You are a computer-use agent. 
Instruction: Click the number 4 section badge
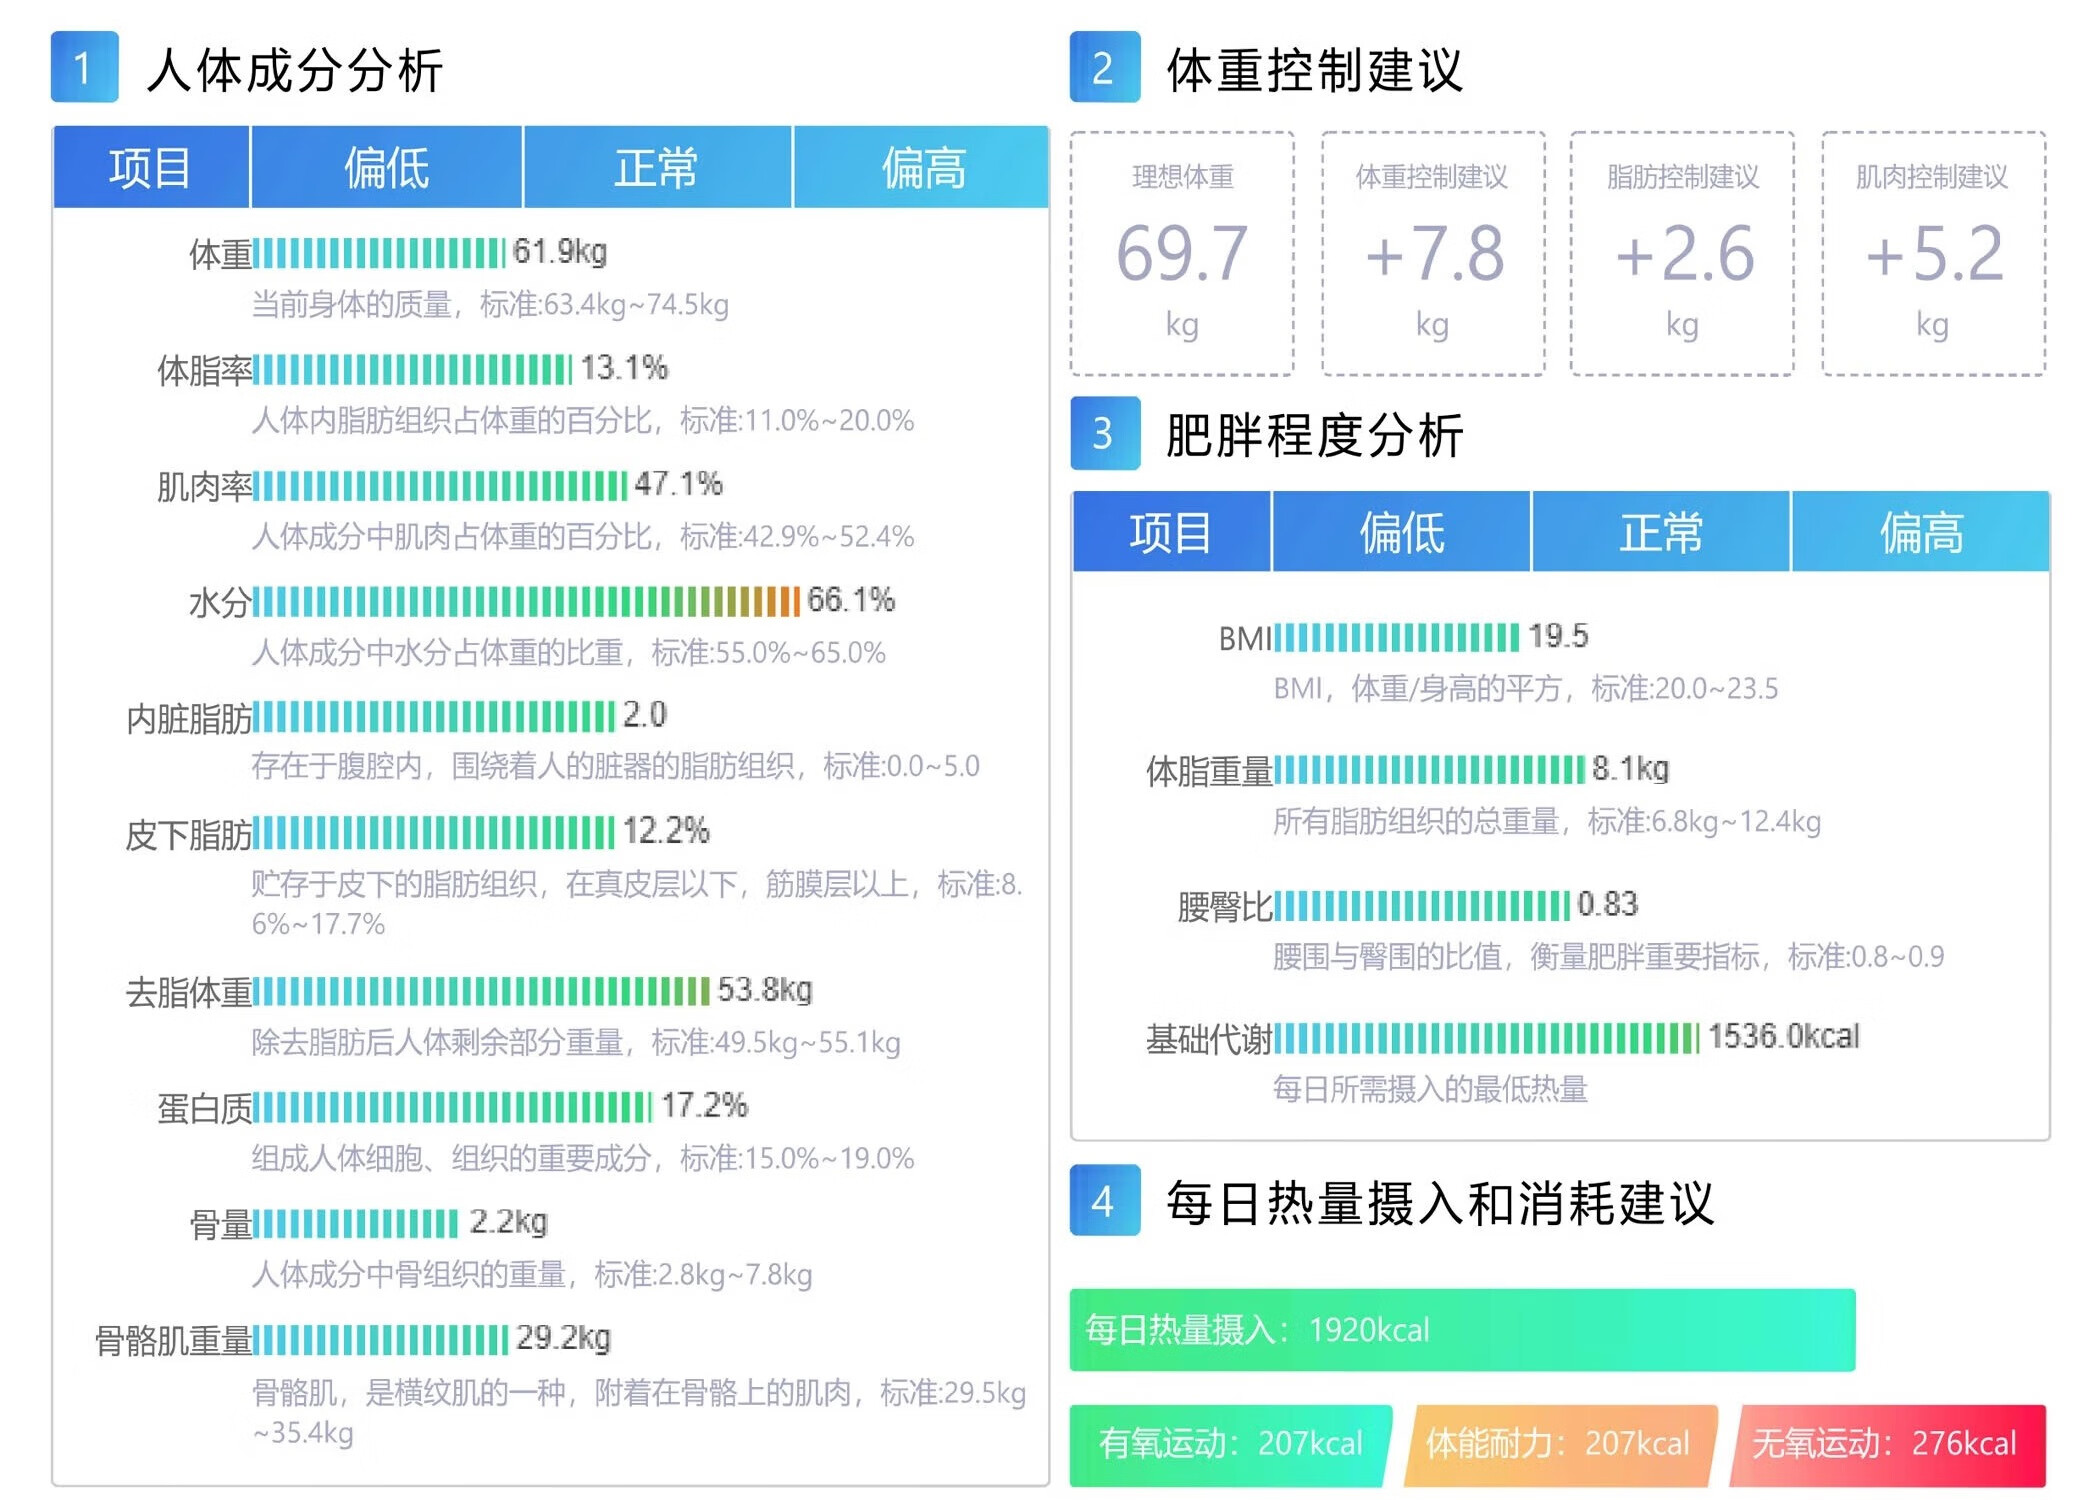[1104, 1201]
